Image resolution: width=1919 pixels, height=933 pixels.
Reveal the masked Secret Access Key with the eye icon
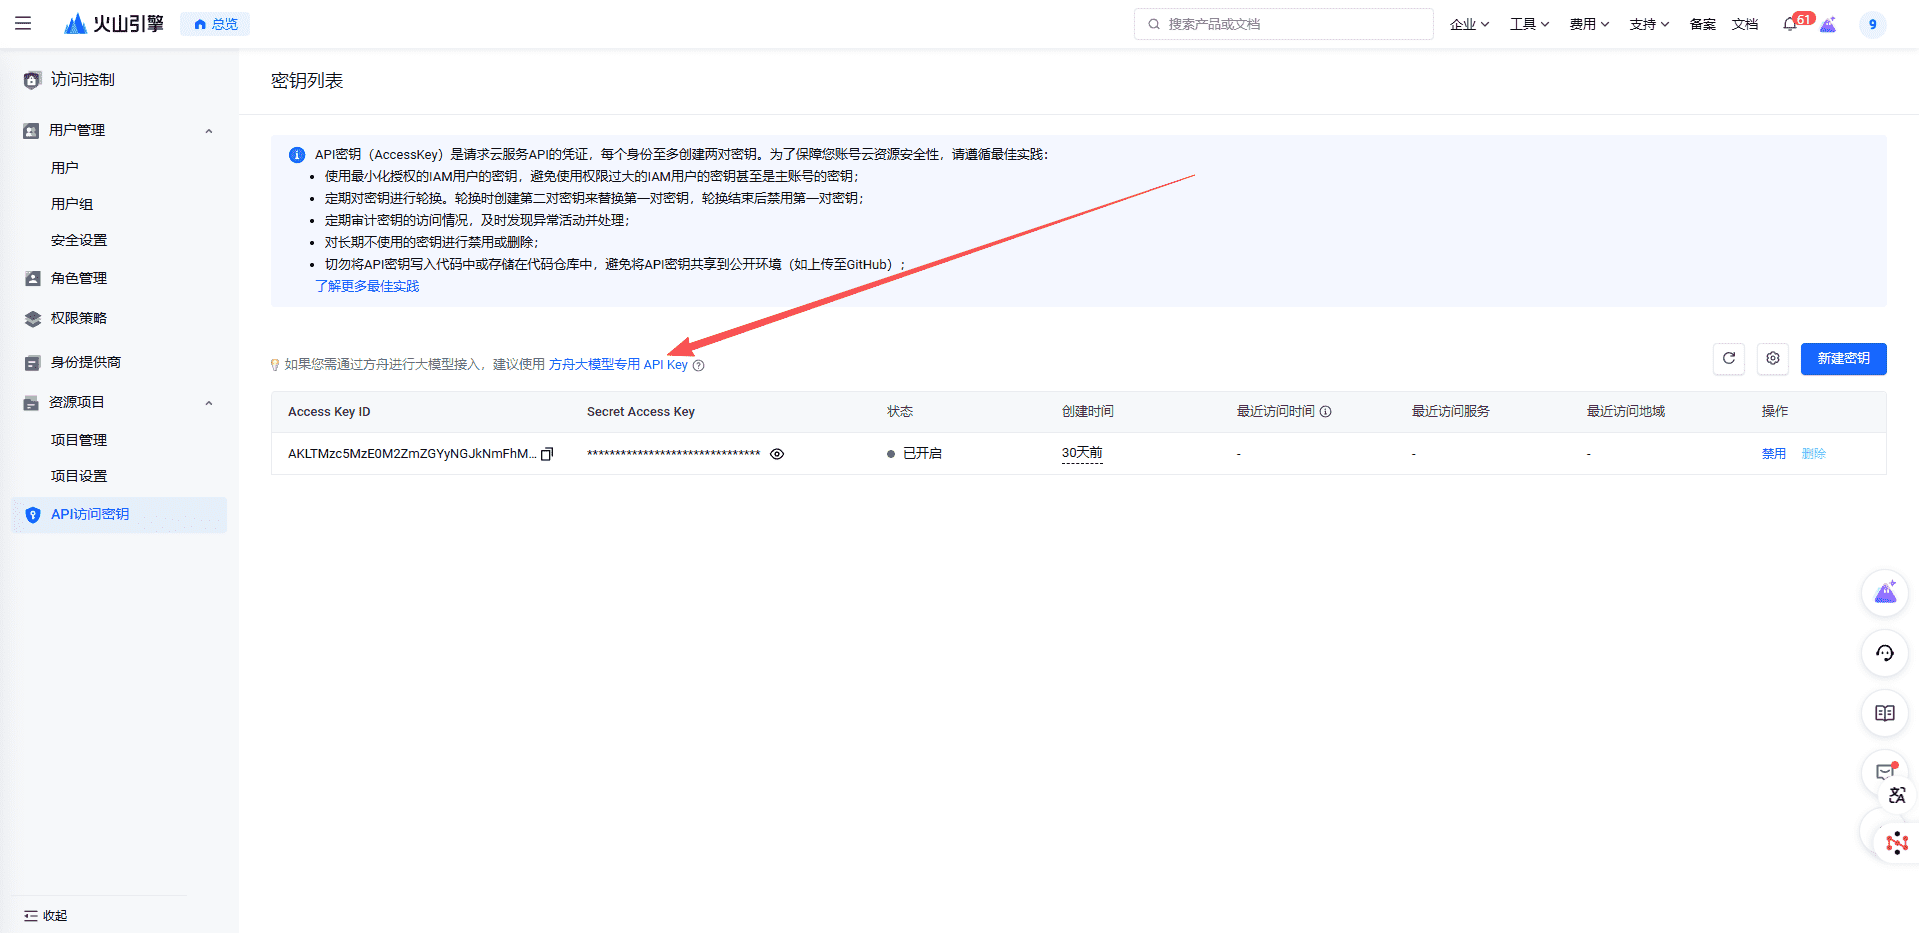tap(777, 454)
